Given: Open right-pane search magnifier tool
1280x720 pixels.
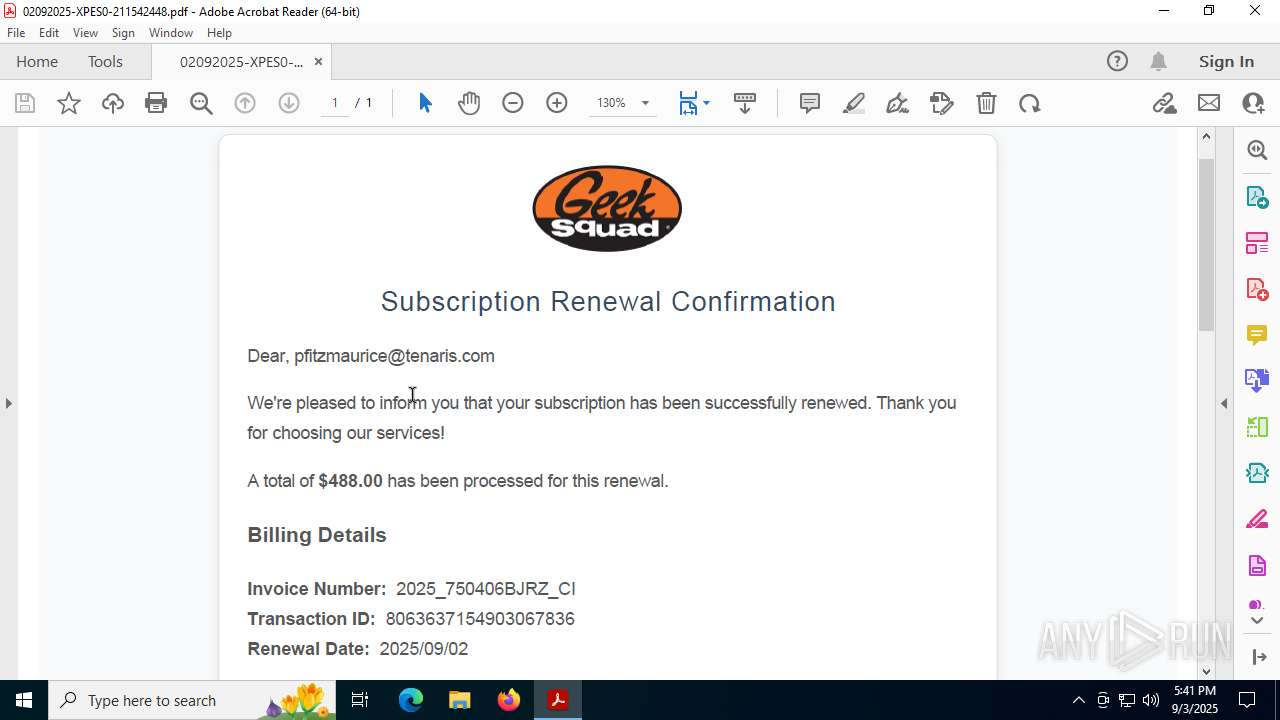Looking at the screenshot, I should pyautogui.click(x=1257, y=150).
